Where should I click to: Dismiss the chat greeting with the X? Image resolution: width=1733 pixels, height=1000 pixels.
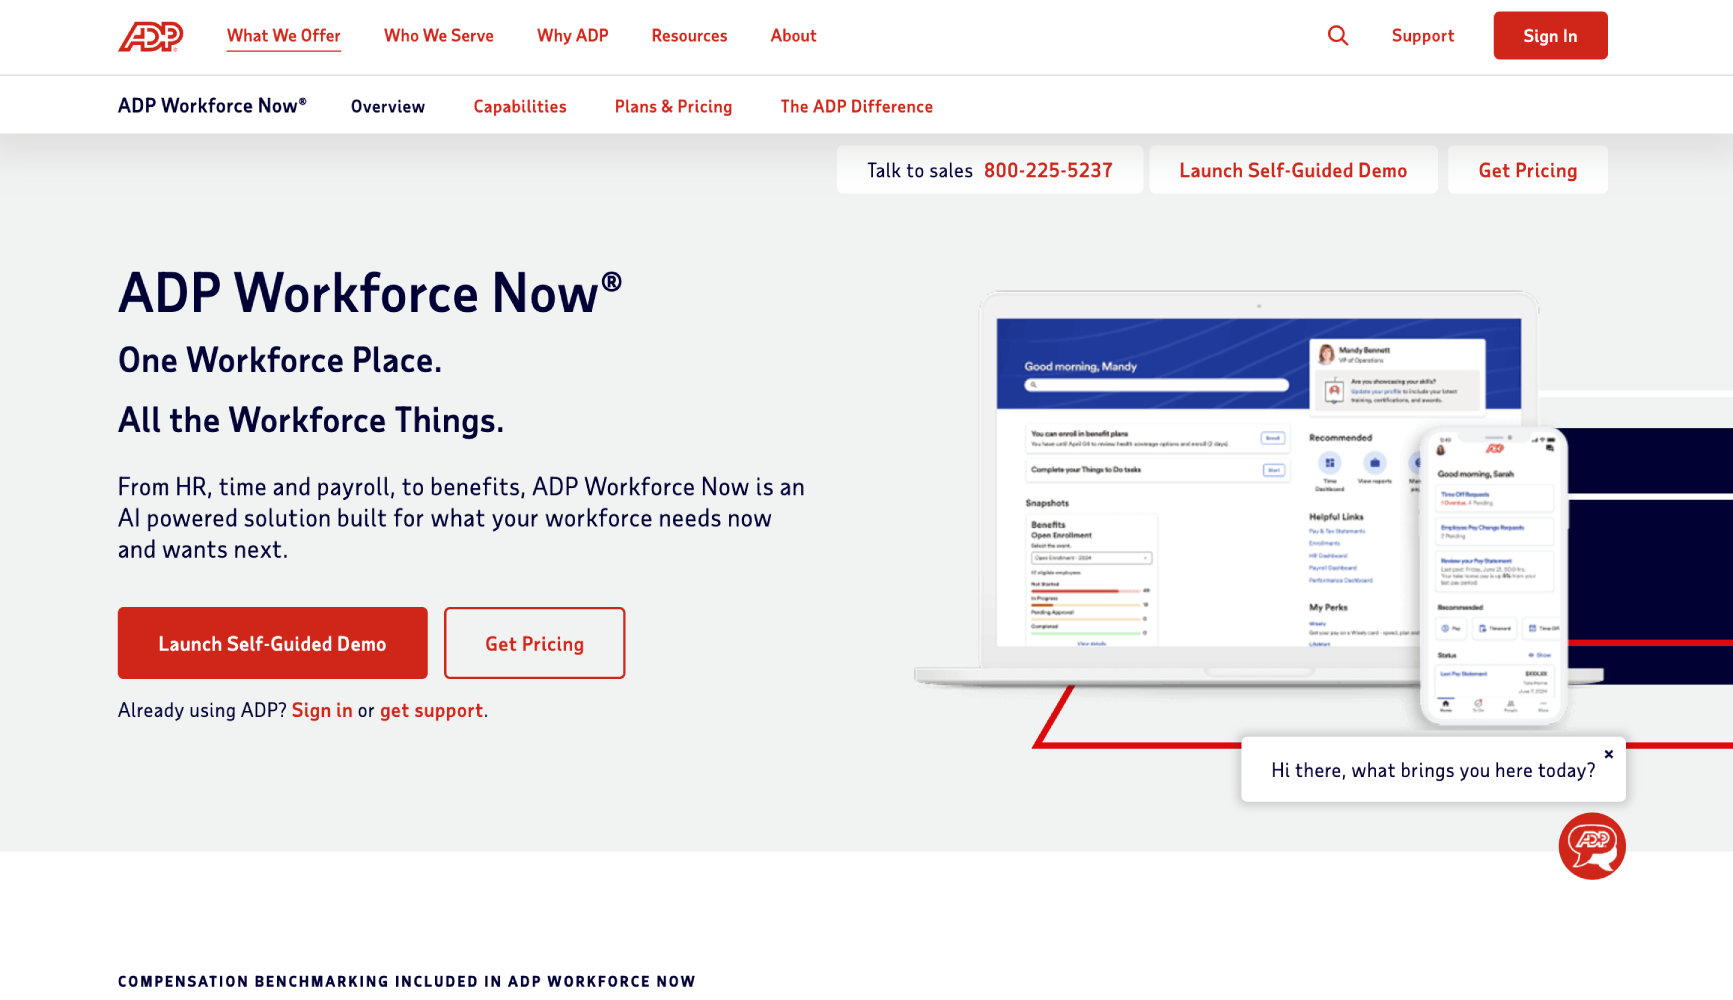click(1609, 754)
